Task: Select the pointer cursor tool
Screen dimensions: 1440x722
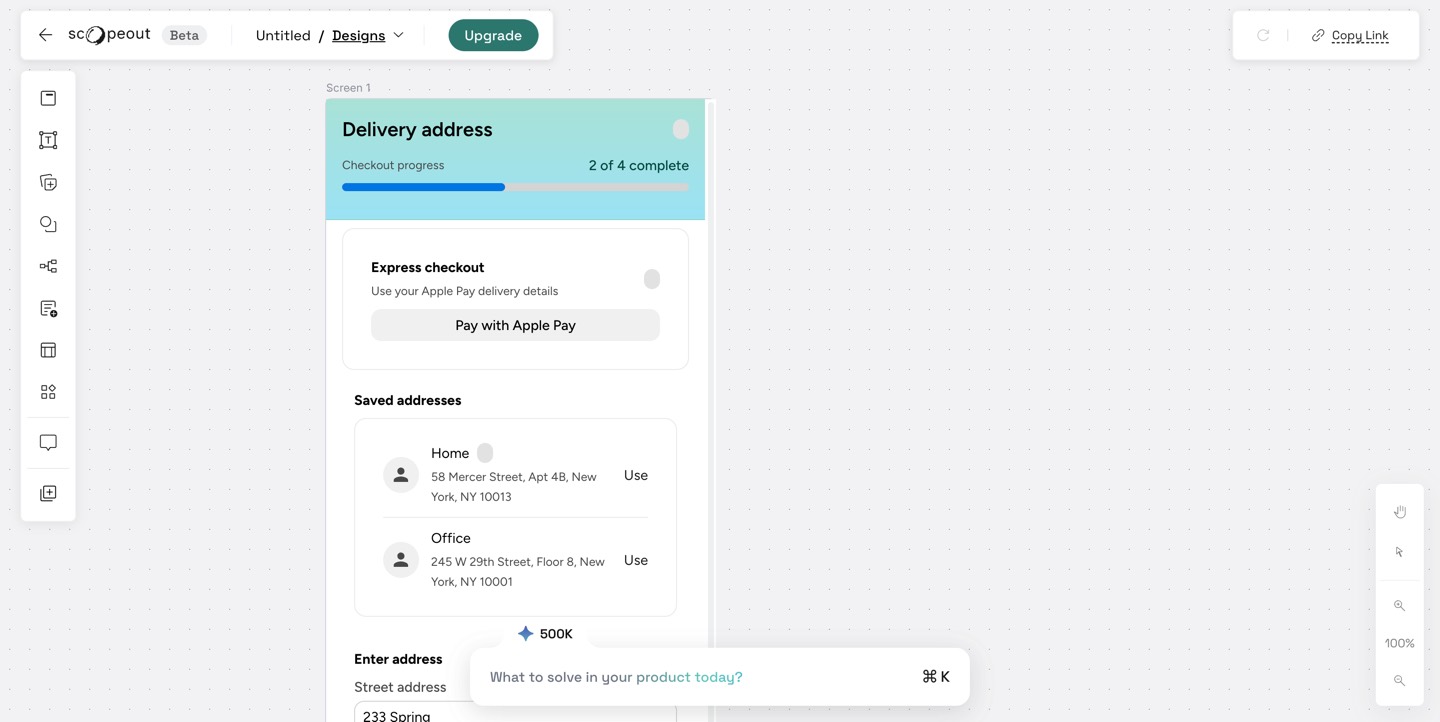Action: (x=1400, y=552)
